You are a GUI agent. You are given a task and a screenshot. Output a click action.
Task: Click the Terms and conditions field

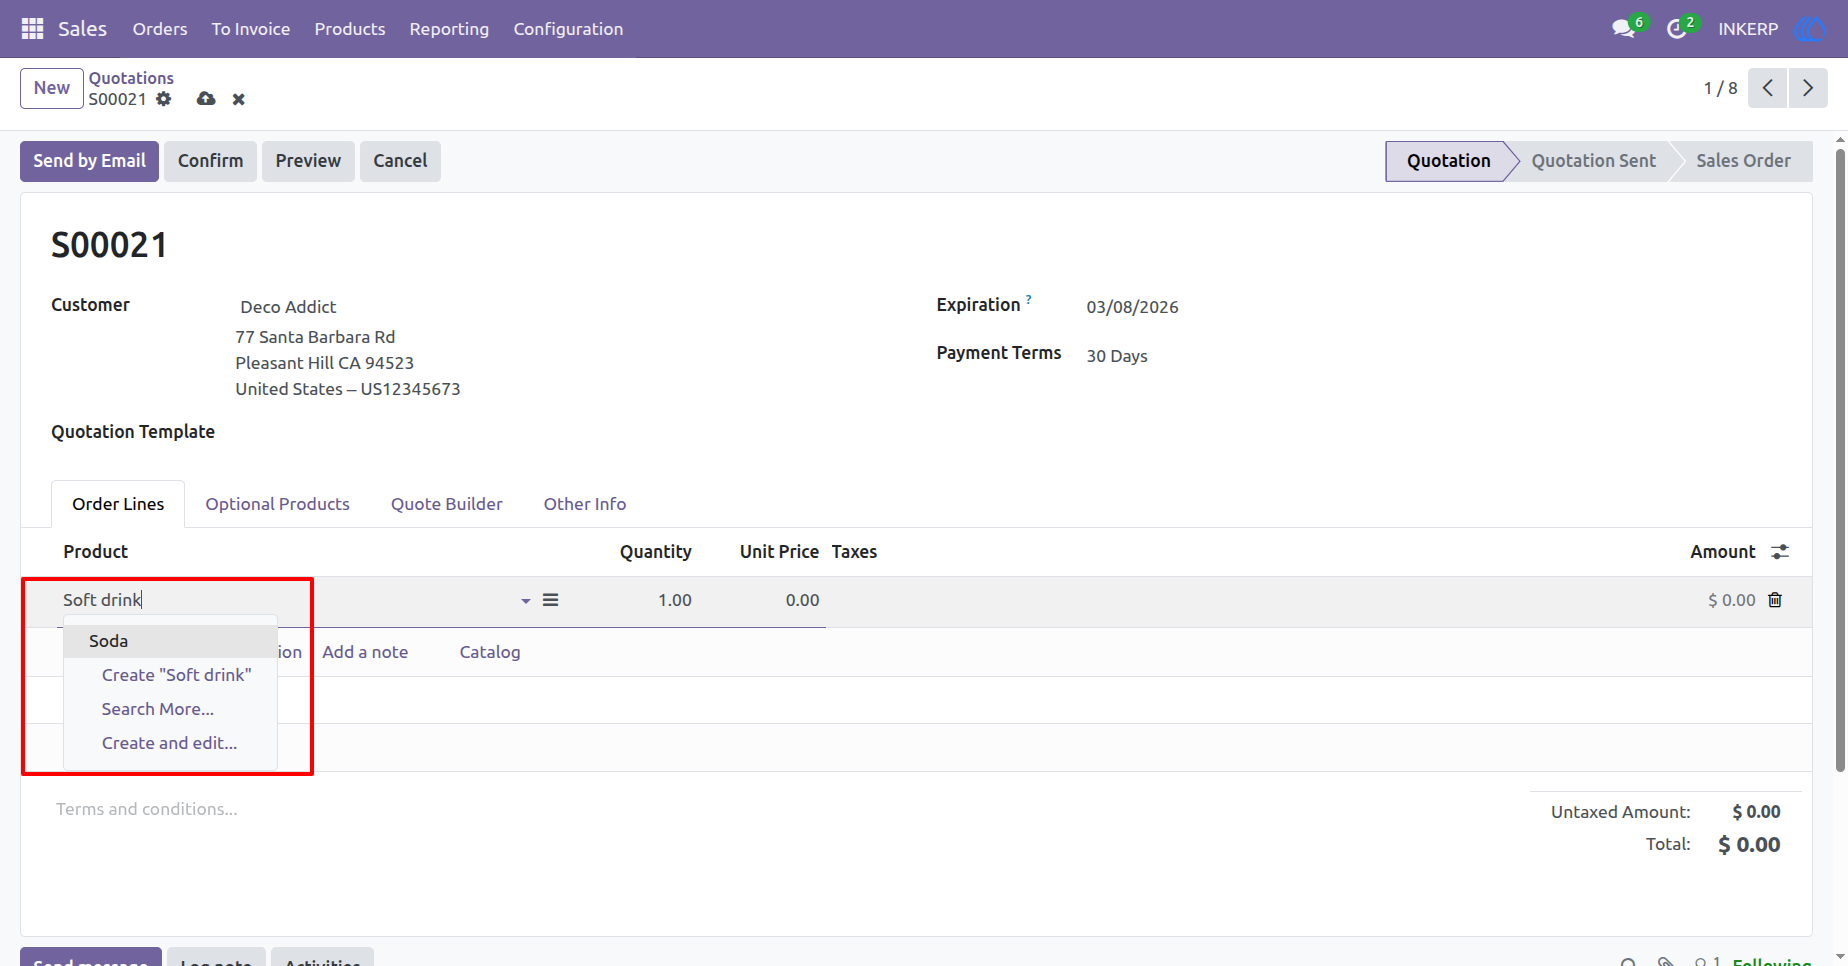point(147,809)
